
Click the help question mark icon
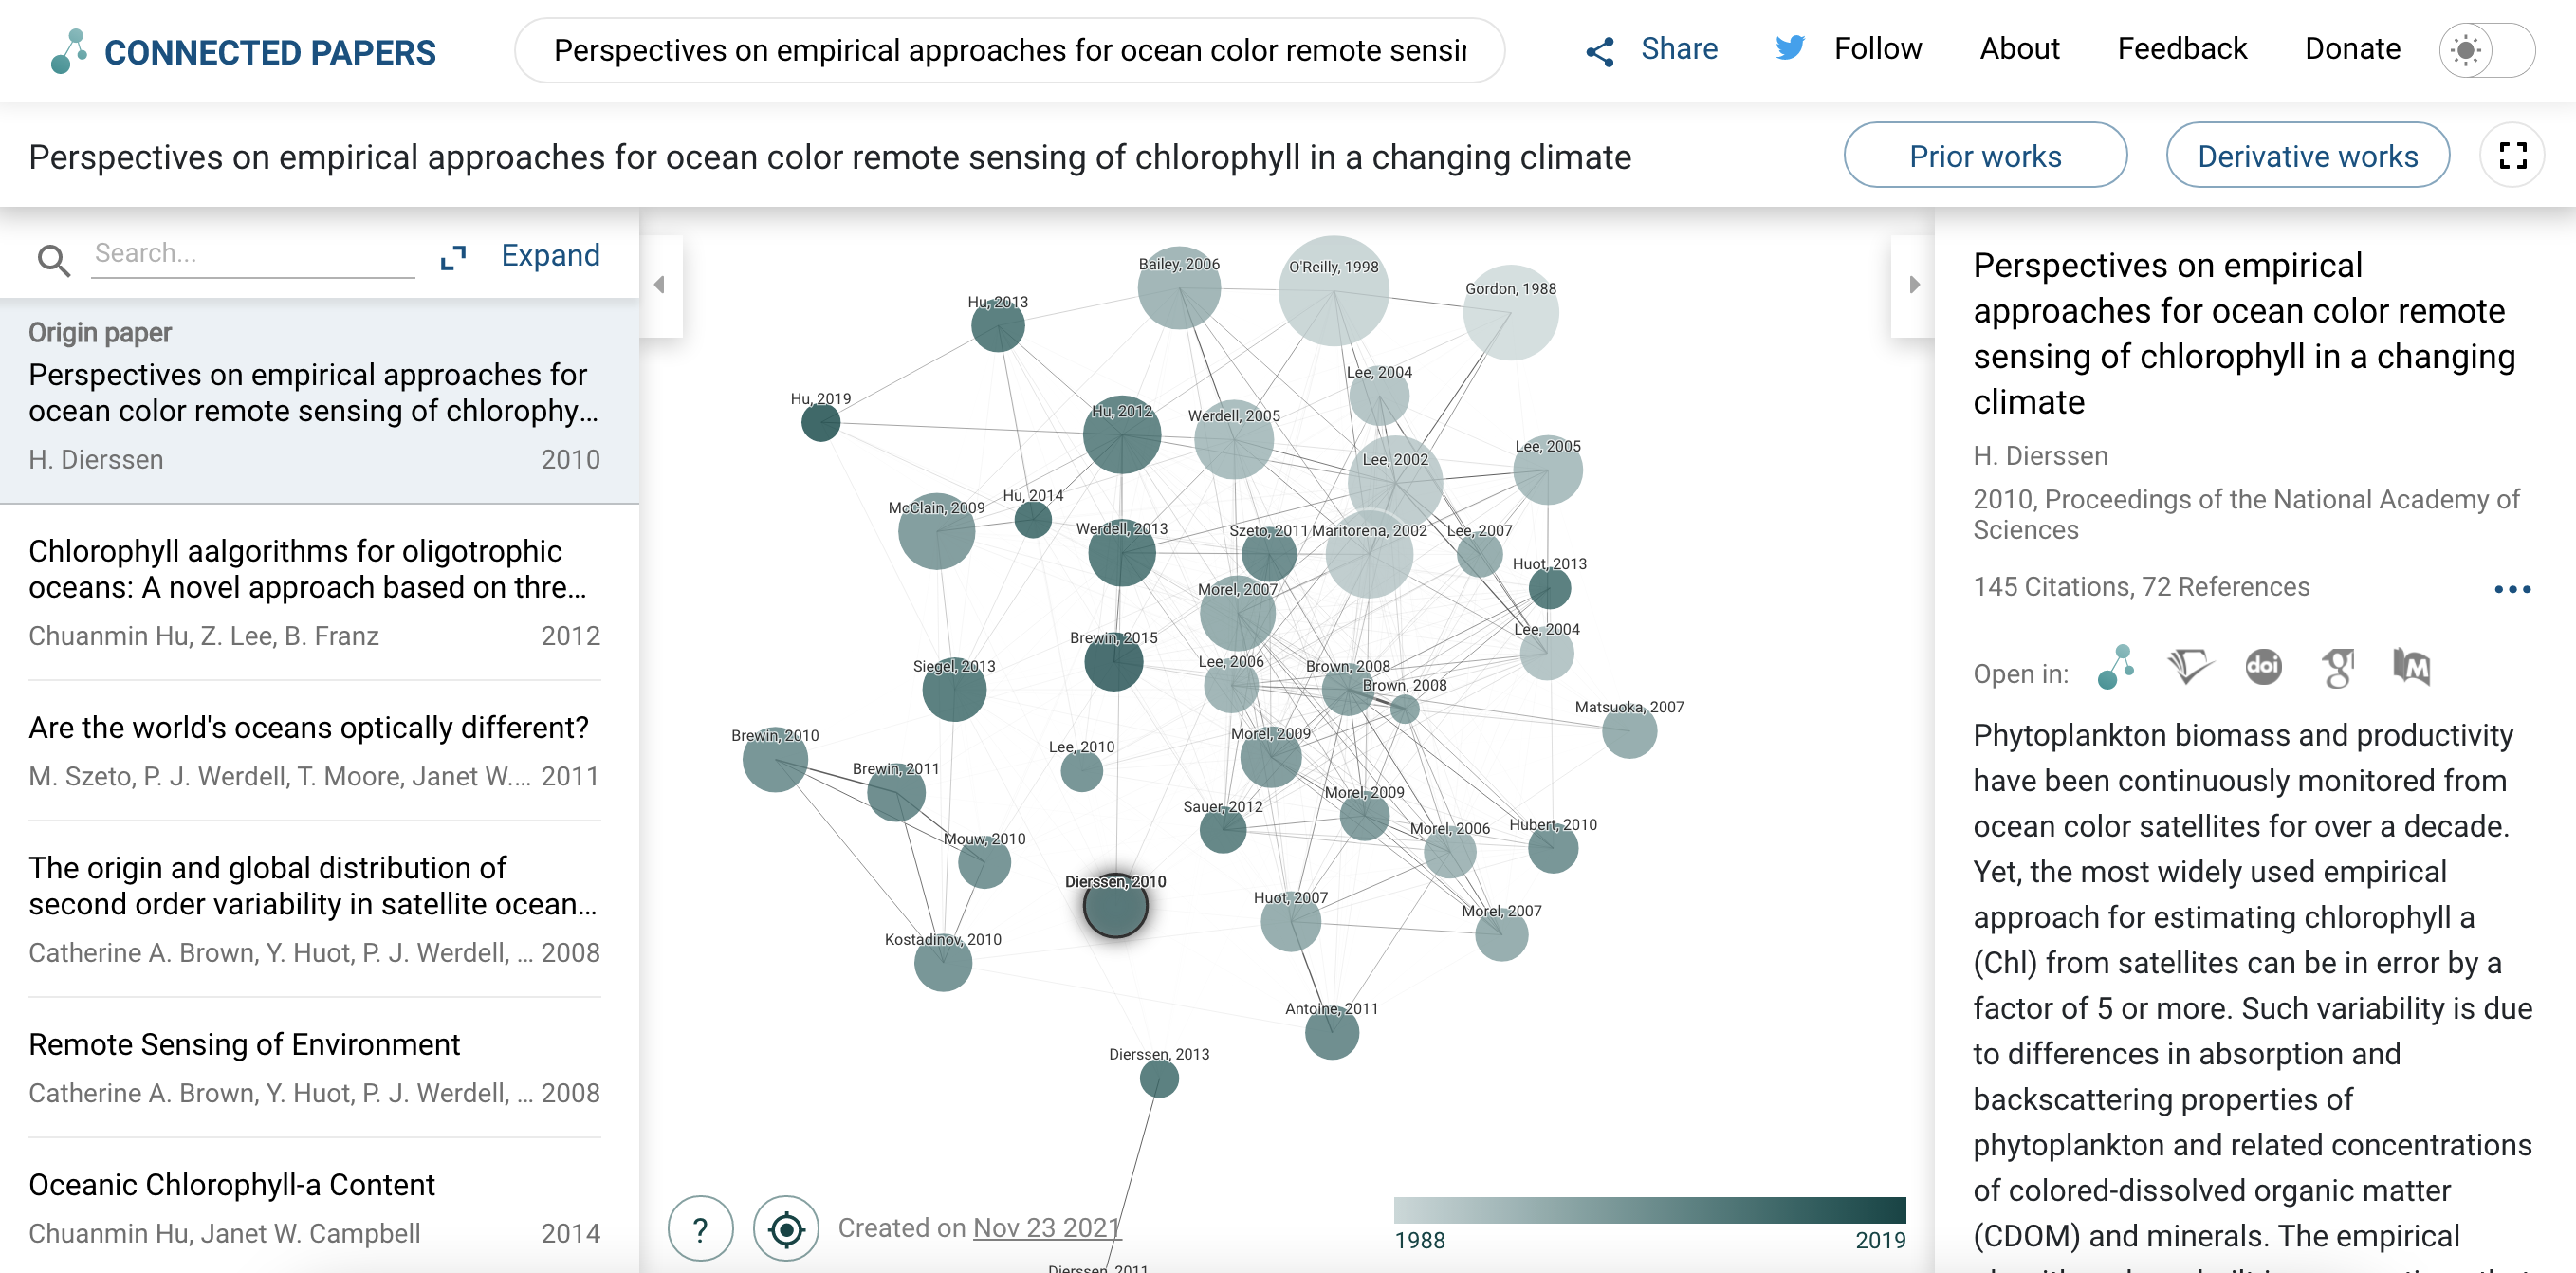pos(700,1228)
